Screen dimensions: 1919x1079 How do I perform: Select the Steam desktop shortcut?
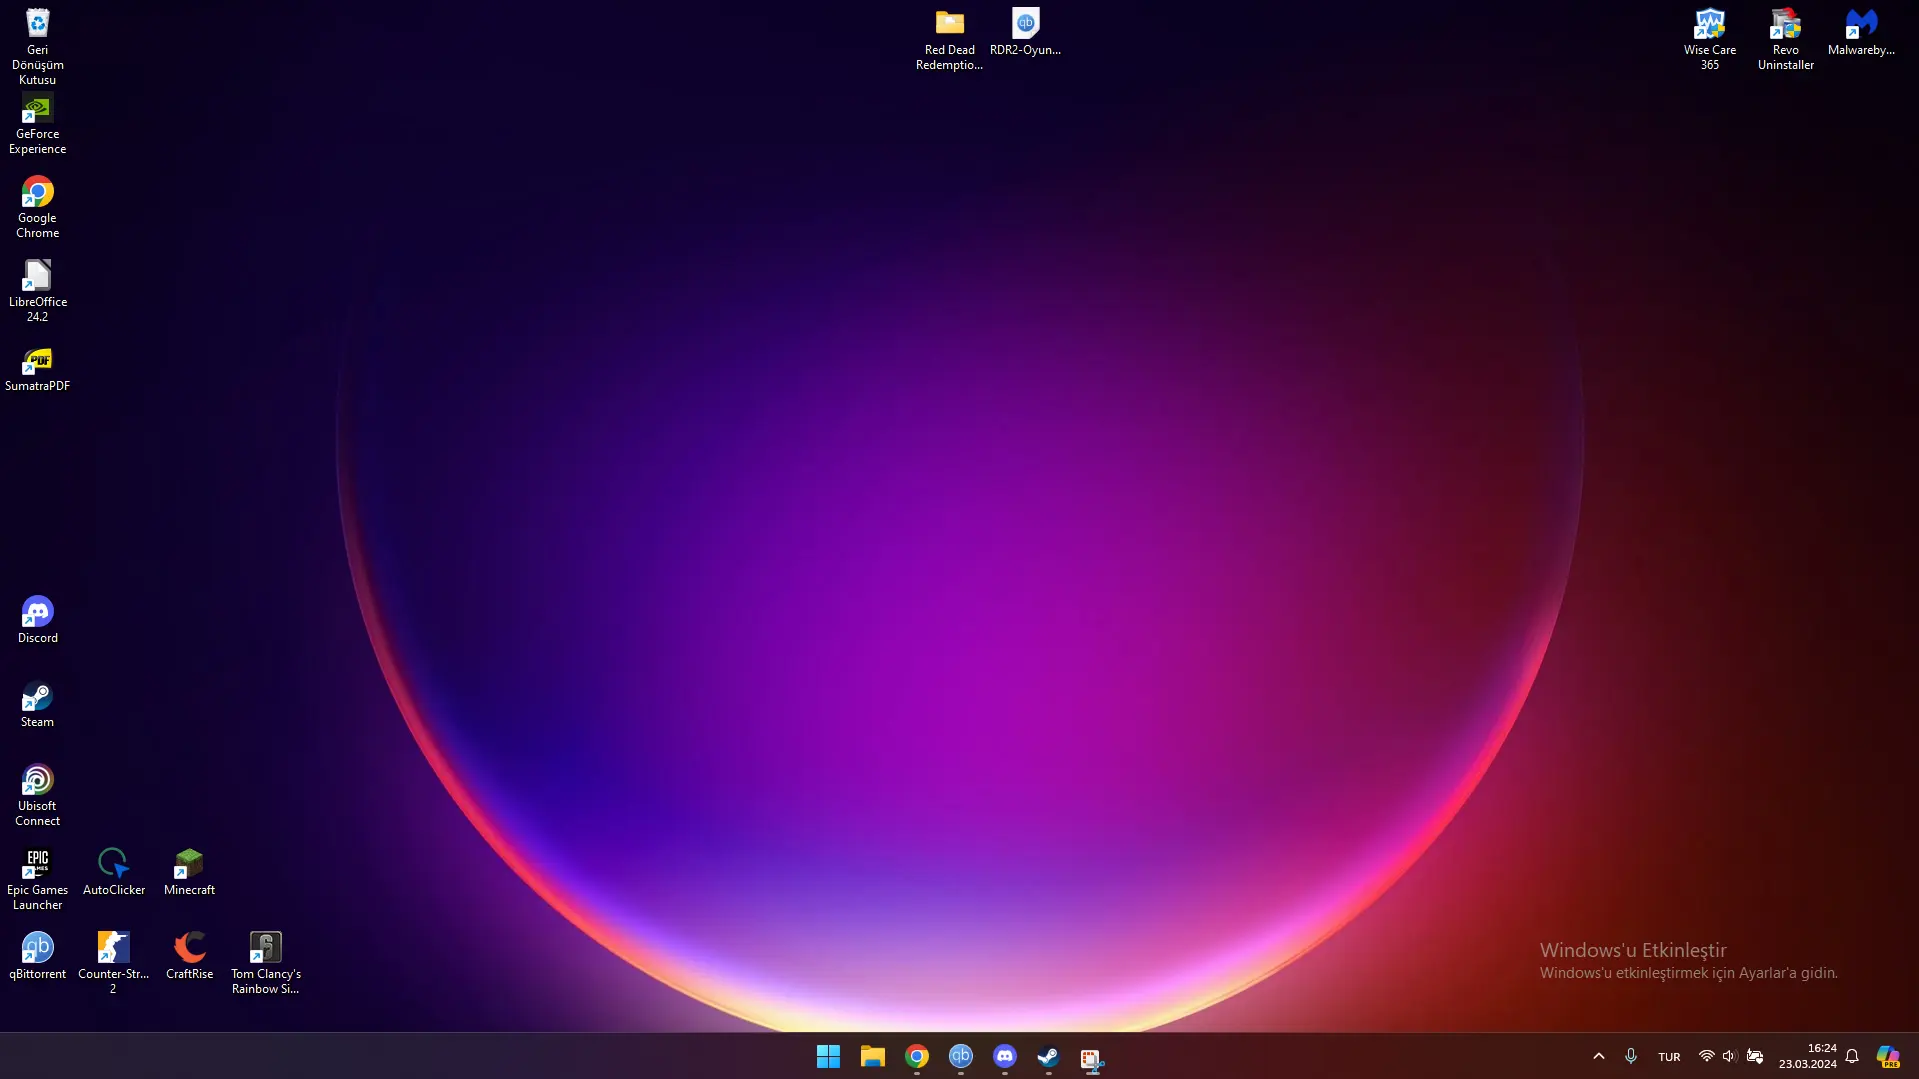(37, 704)
